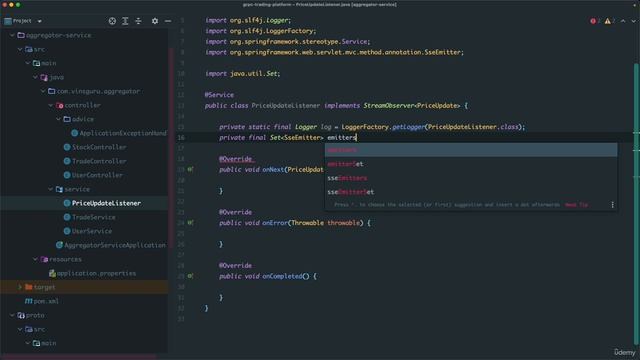Open TradeController in project tree
The height and width of the screenshot is (360, 640).
click(99, 161)
